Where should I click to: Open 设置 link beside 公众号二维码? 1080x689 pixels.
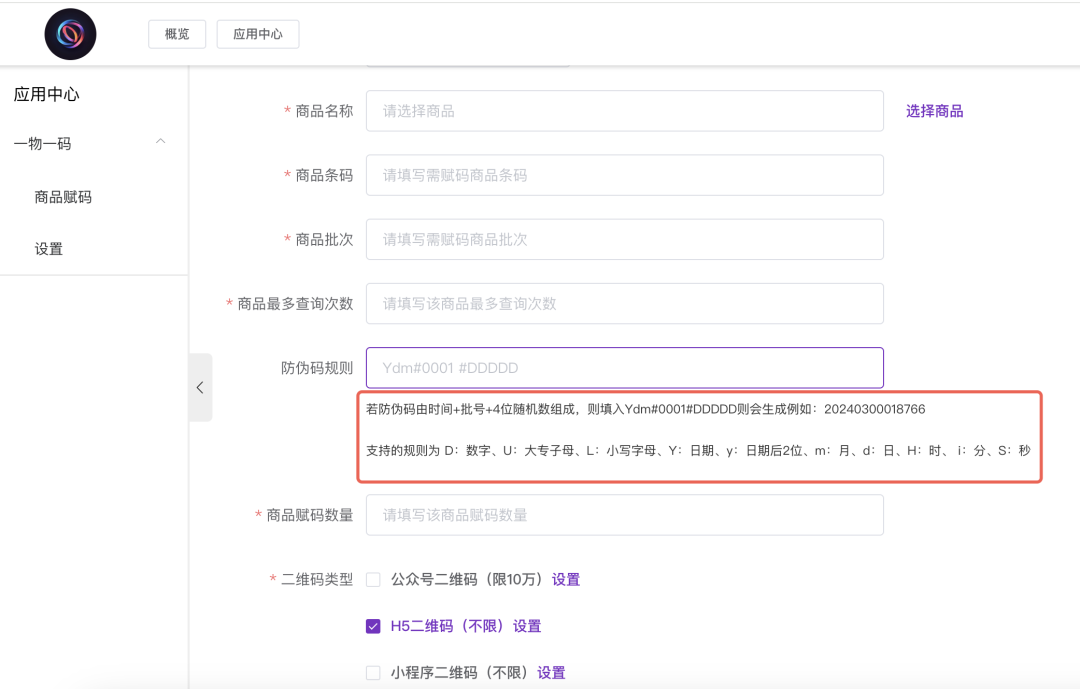[566, 579]
